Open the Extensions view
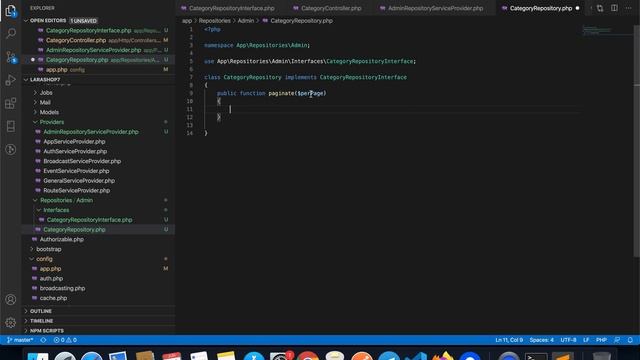This screenshot has height=360, width=640. [11, 103]
